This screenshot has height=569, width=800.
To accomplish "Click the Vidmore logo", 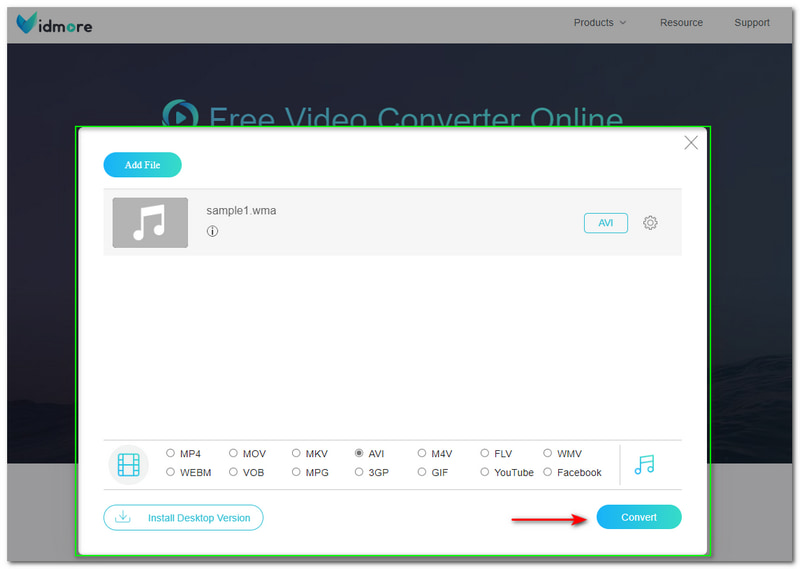I will 55,22.
